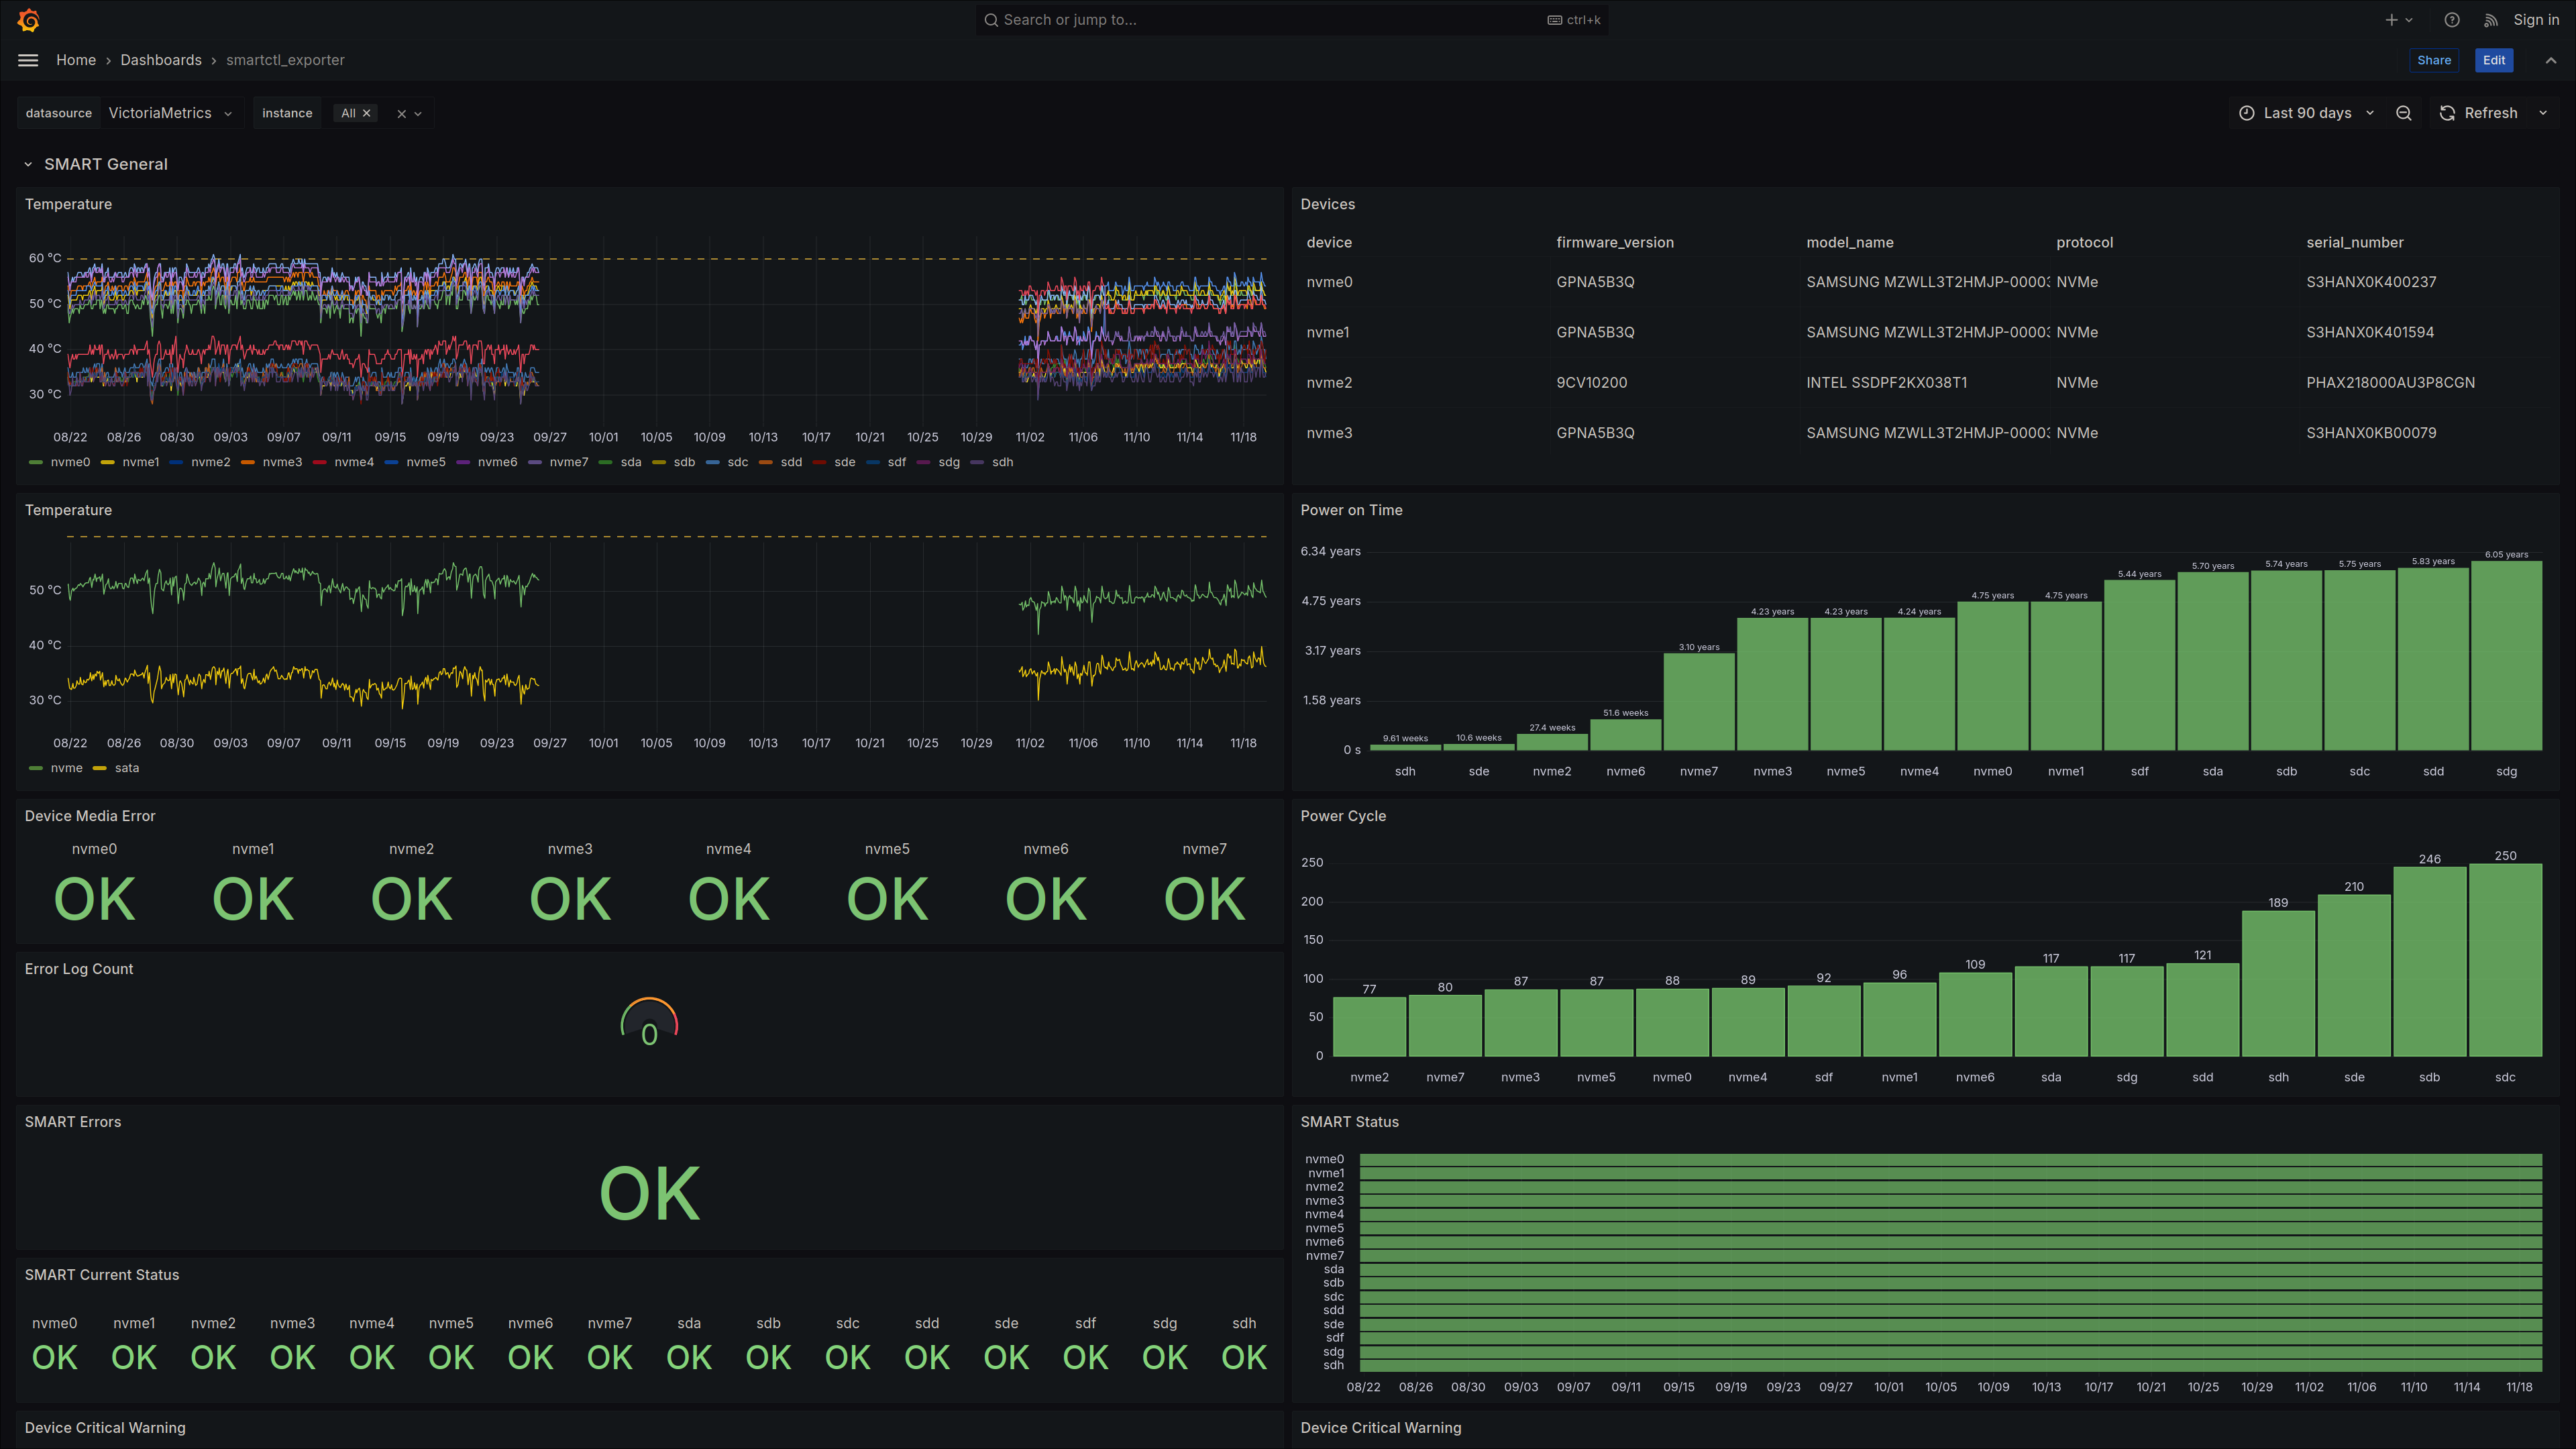Collapse top bar with chevron-up icon
The image size is (2576, 1449).
[2551, 60]
